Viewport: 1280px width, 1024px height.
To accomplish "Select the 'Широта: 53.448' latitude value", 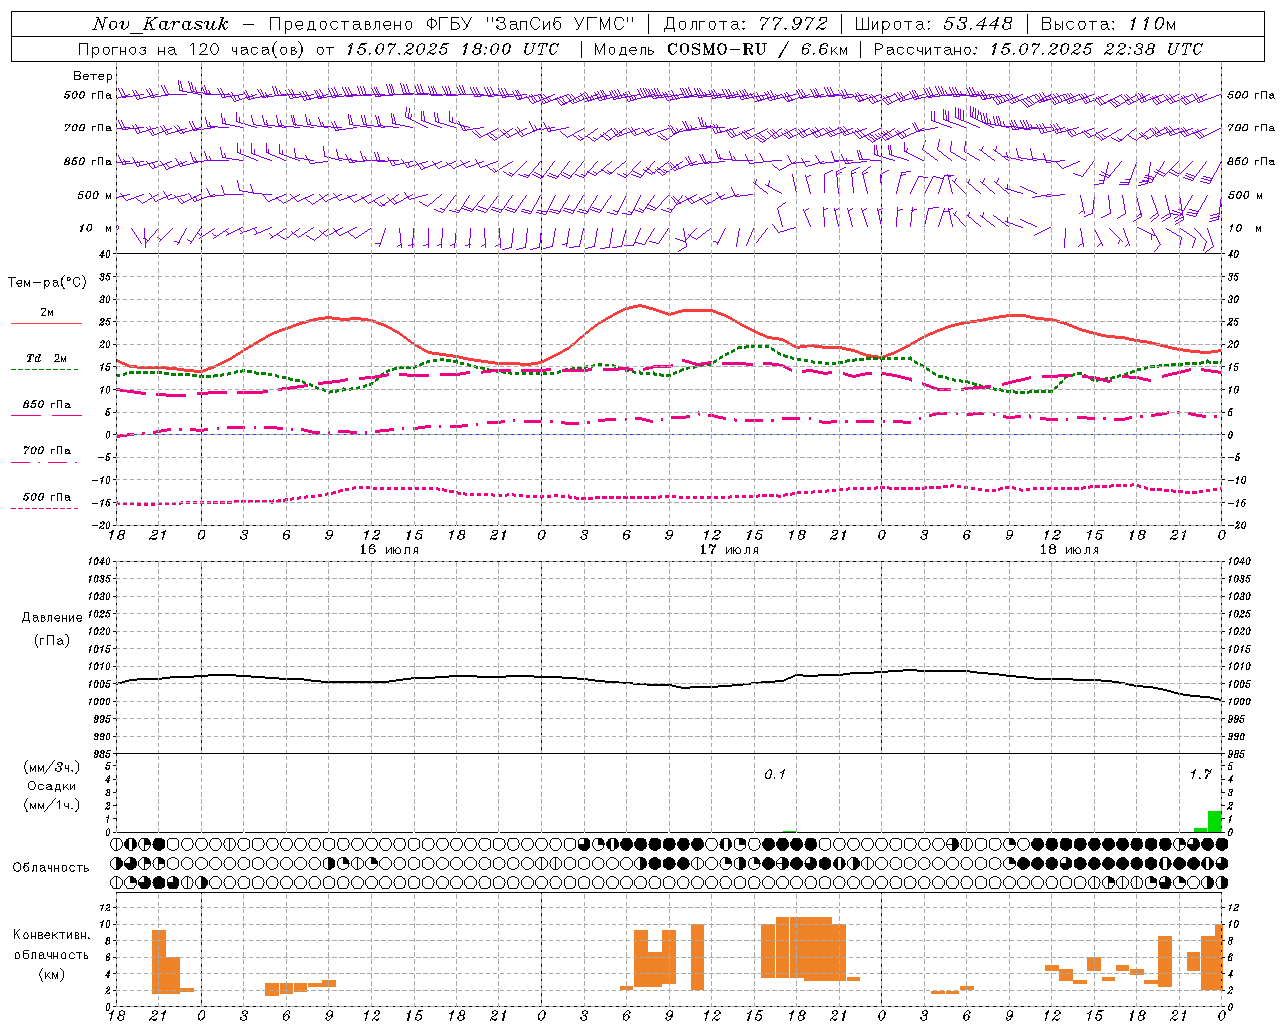I will [x=933, y=24].
